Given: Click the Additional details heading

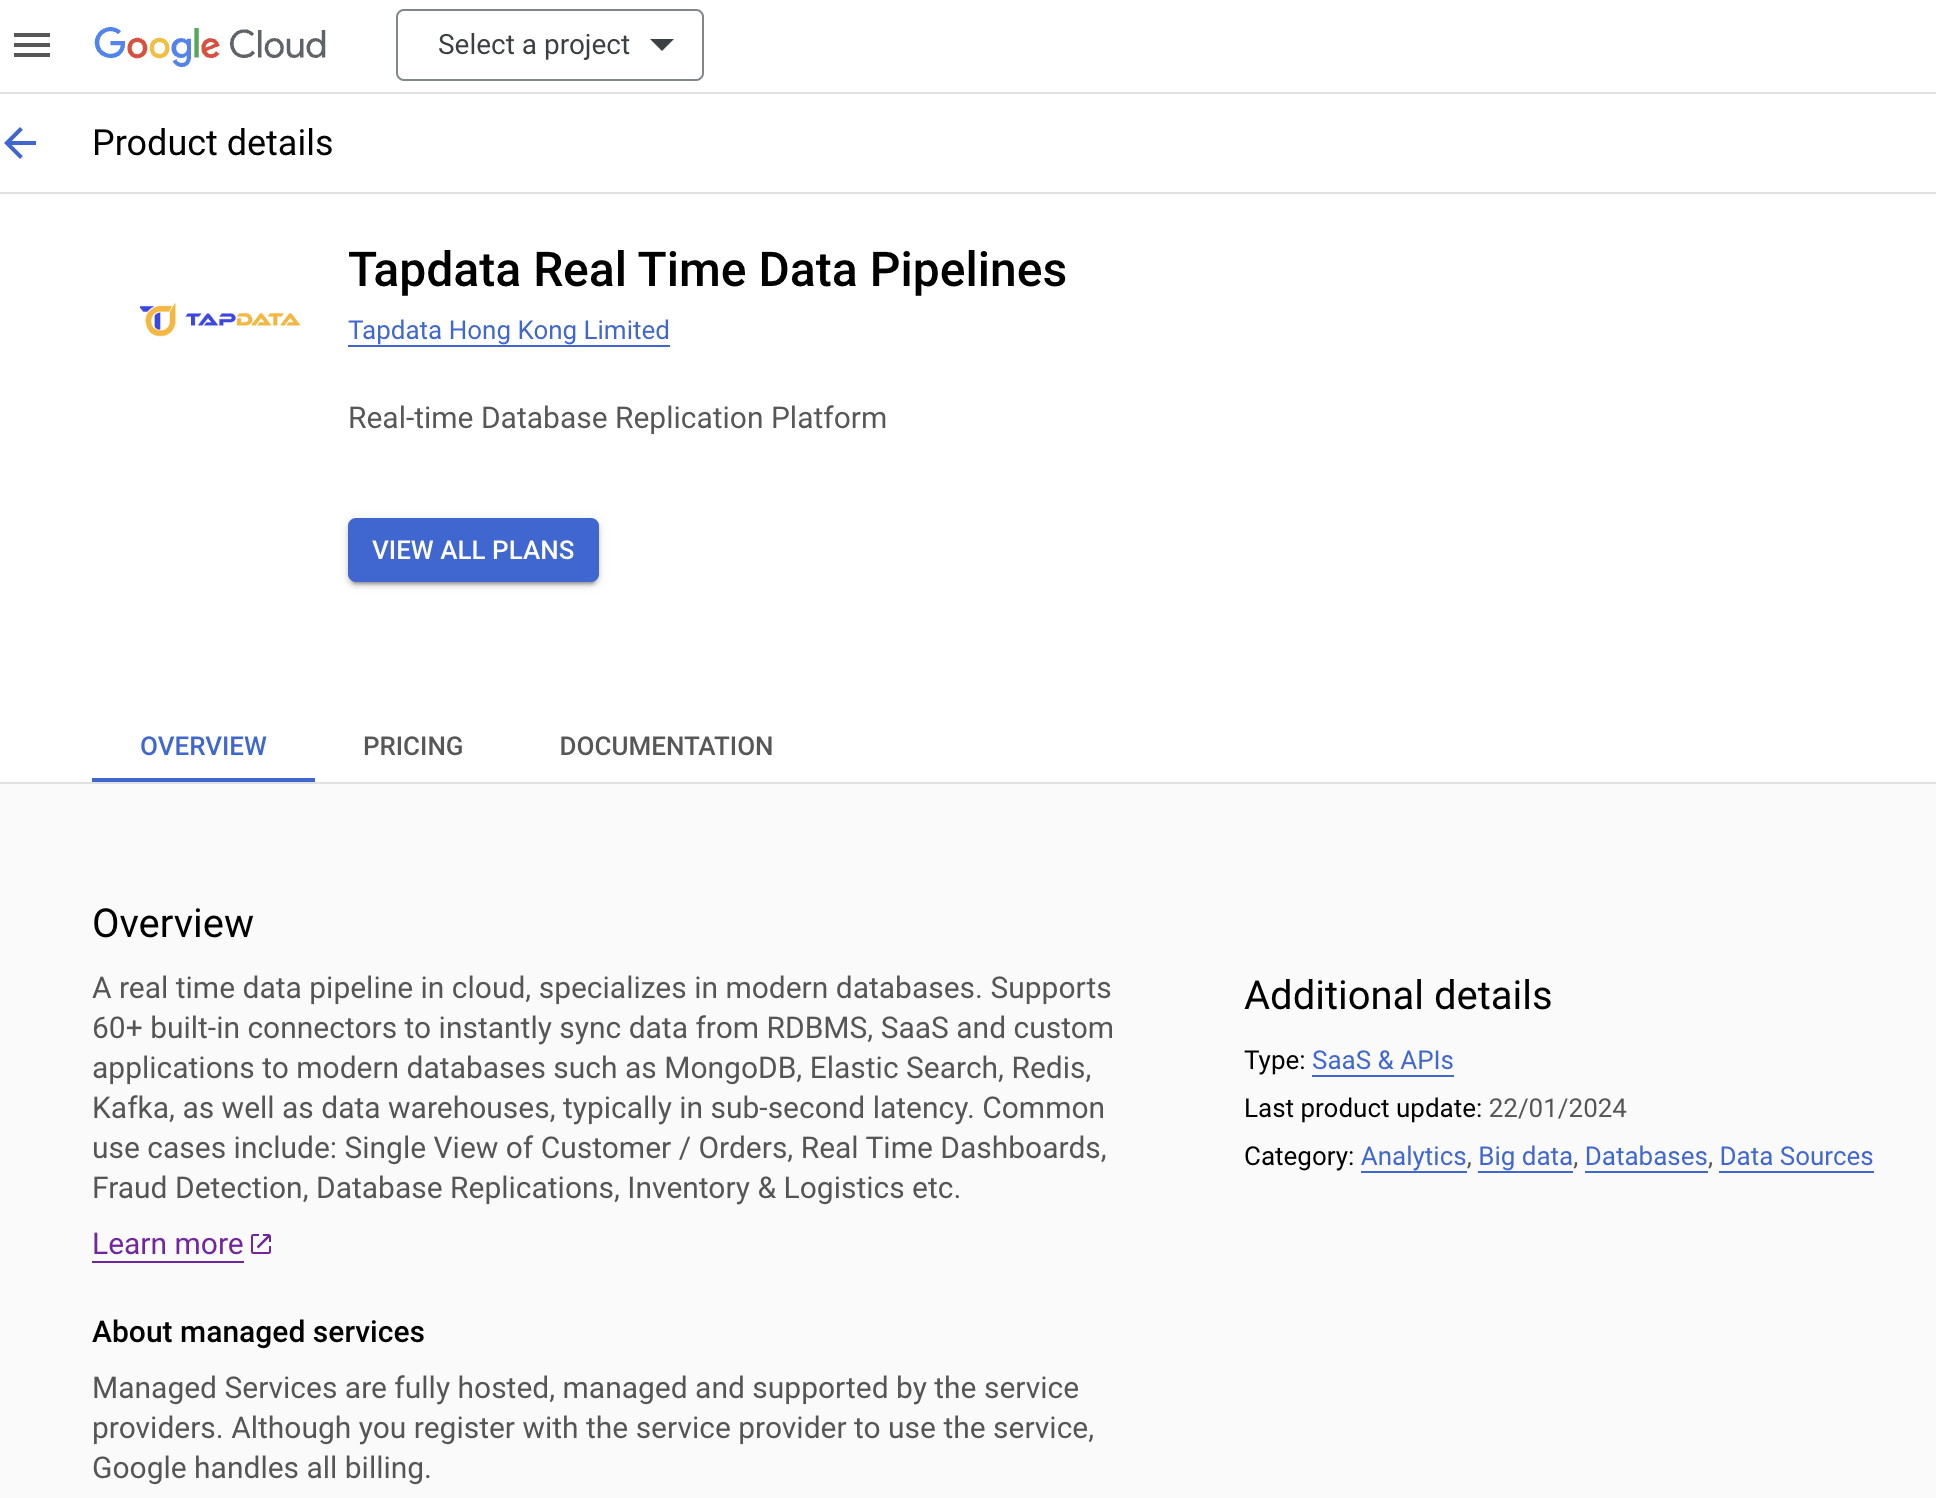Looking at the screenshot, I should coord(1397,996).
